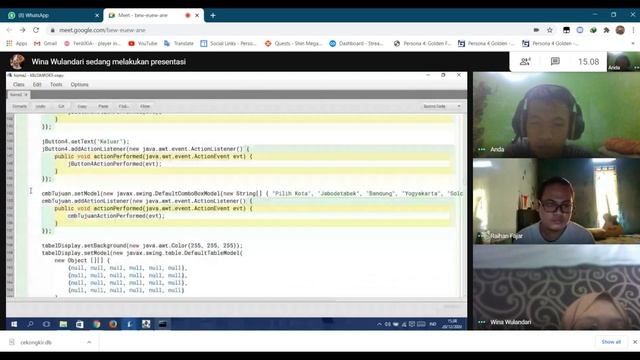Open the Edit menu in shared window
The width and height of the screenshot is (640, 360).
pyautogui.click(x=37, y=84)
